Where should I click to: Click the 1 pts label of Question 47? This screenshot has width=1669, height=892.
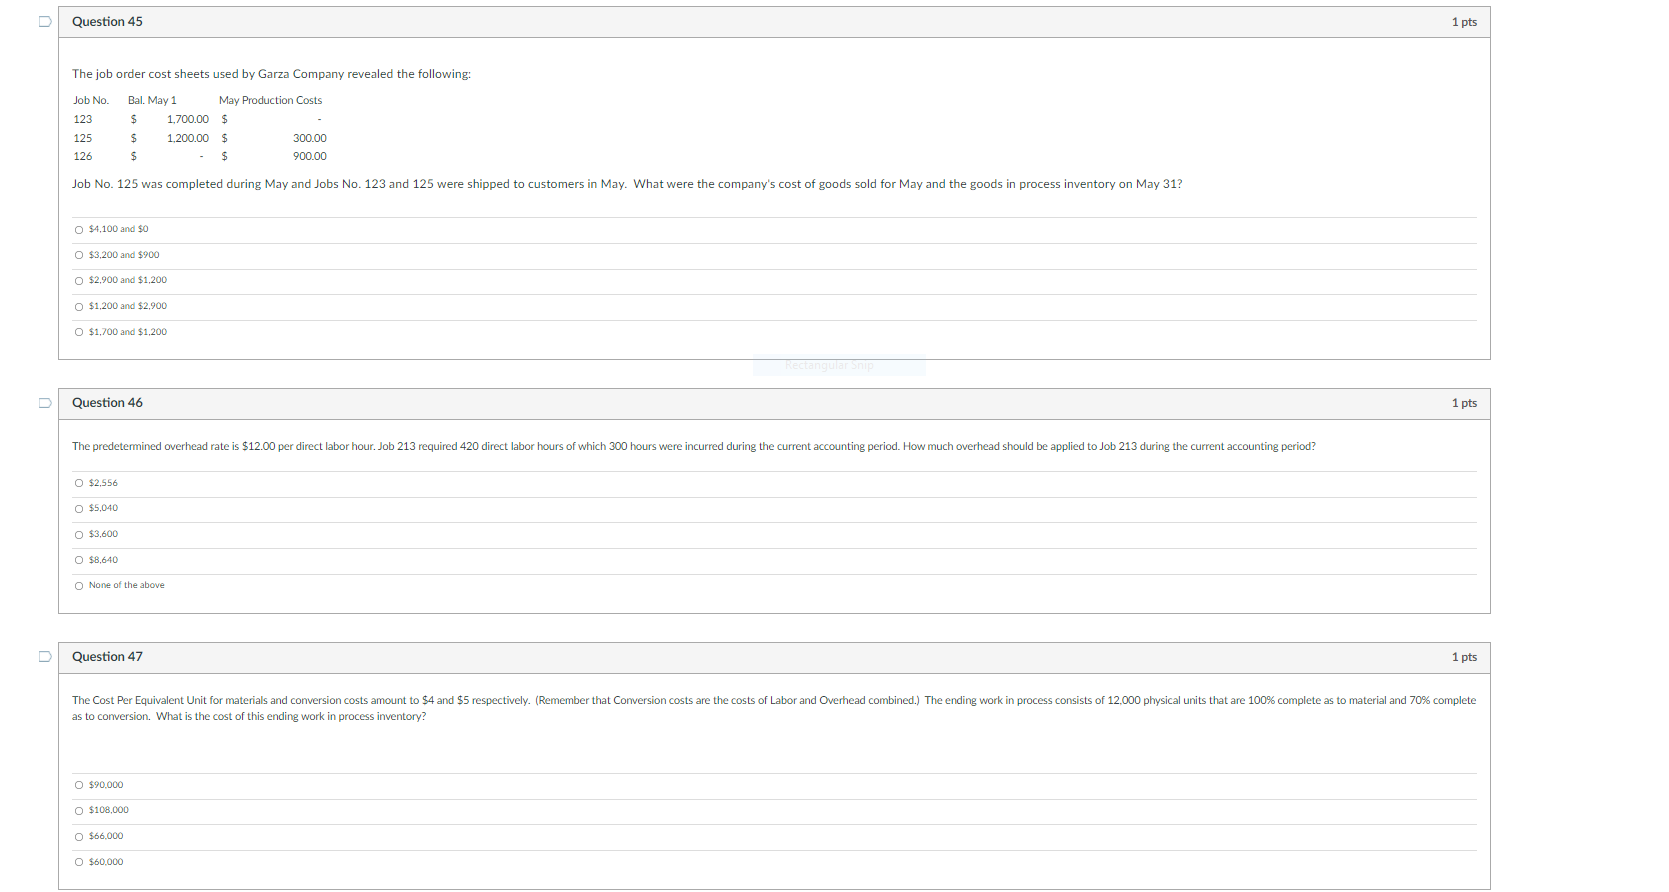pos(1464,657)
